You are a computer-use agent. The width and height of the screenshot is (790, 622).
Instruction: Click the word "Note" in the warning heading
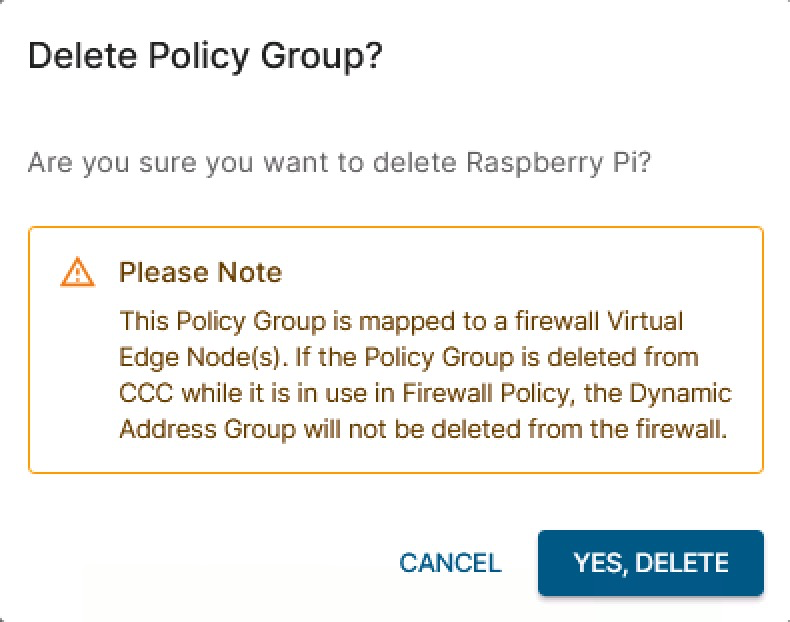tap(254, 272)
